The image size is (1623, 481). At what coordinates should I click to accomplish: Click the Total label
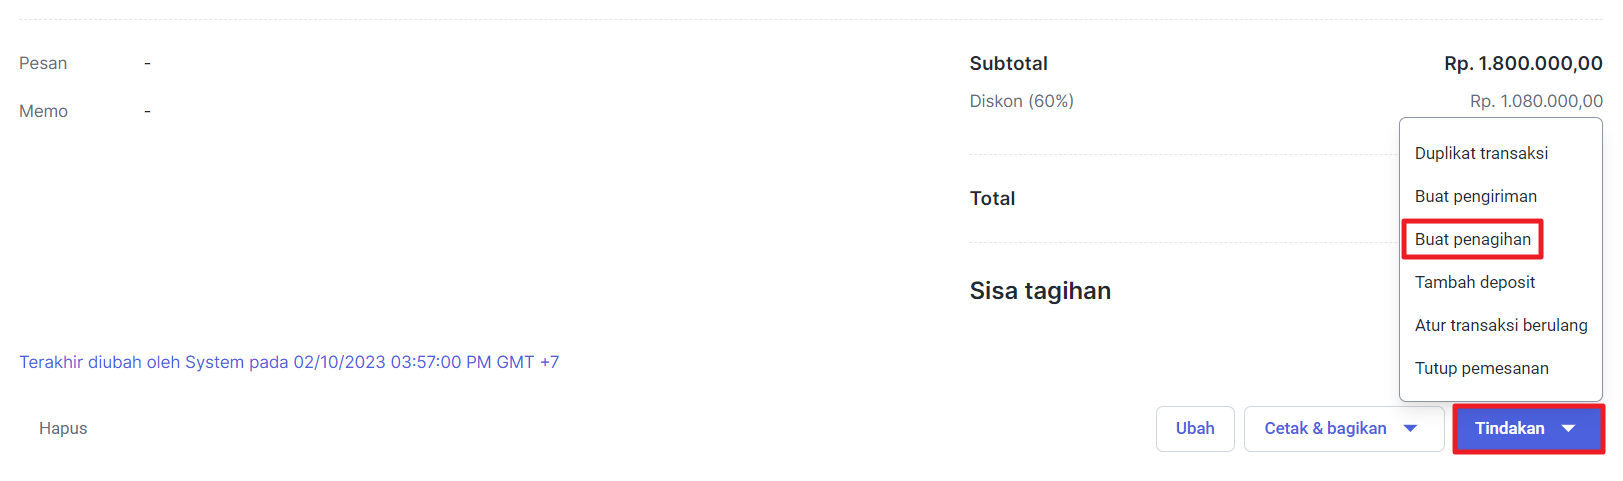[992, 198]
